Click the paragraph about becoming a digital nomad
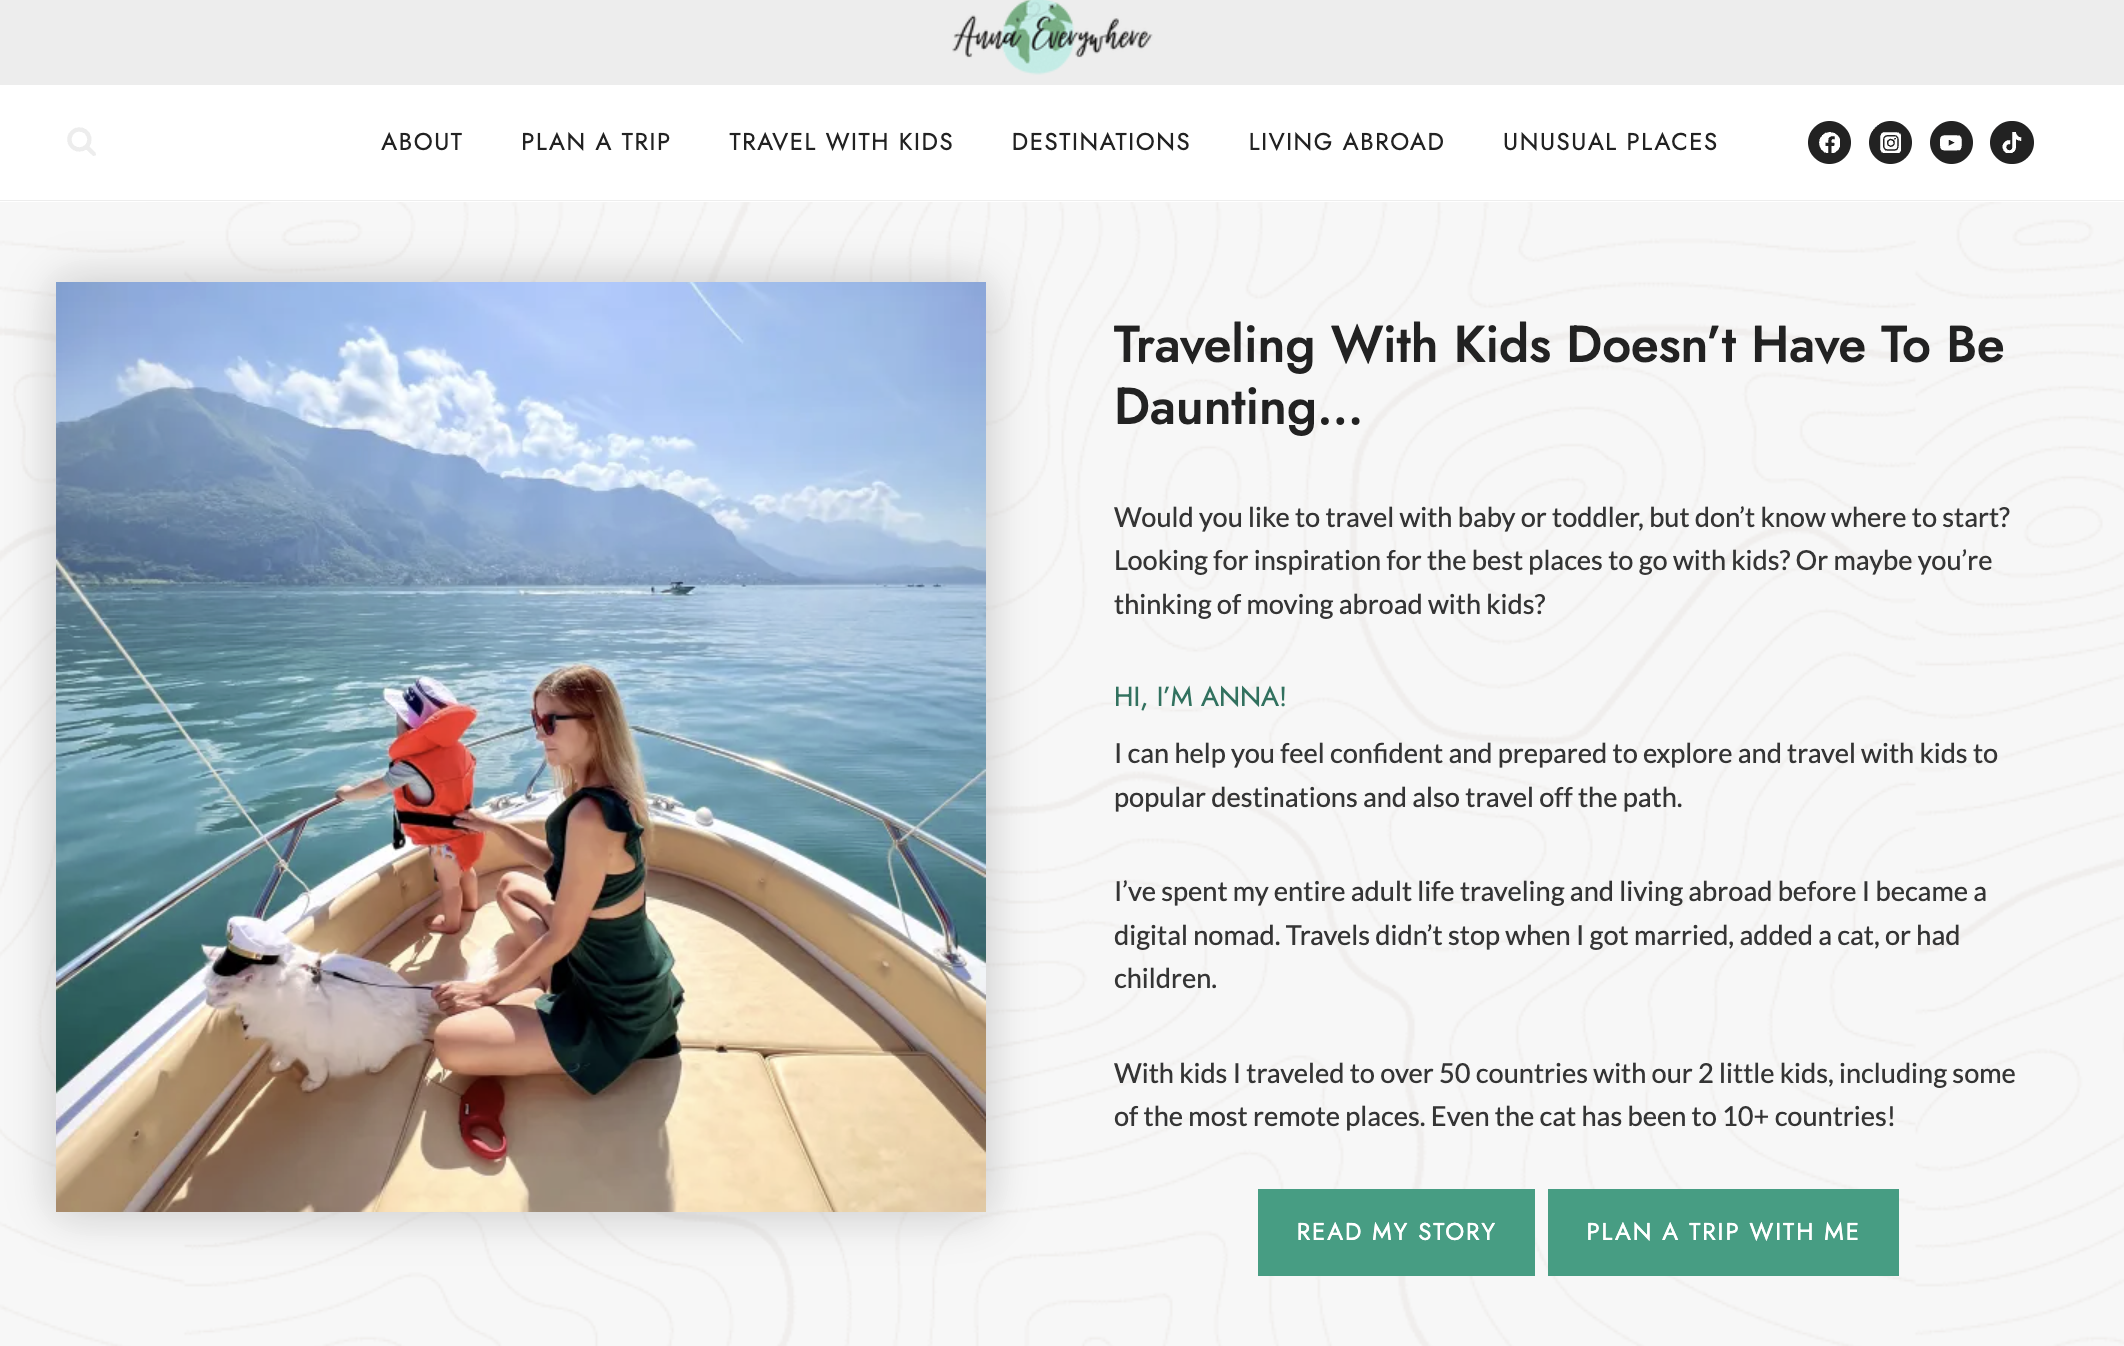 1550,935
